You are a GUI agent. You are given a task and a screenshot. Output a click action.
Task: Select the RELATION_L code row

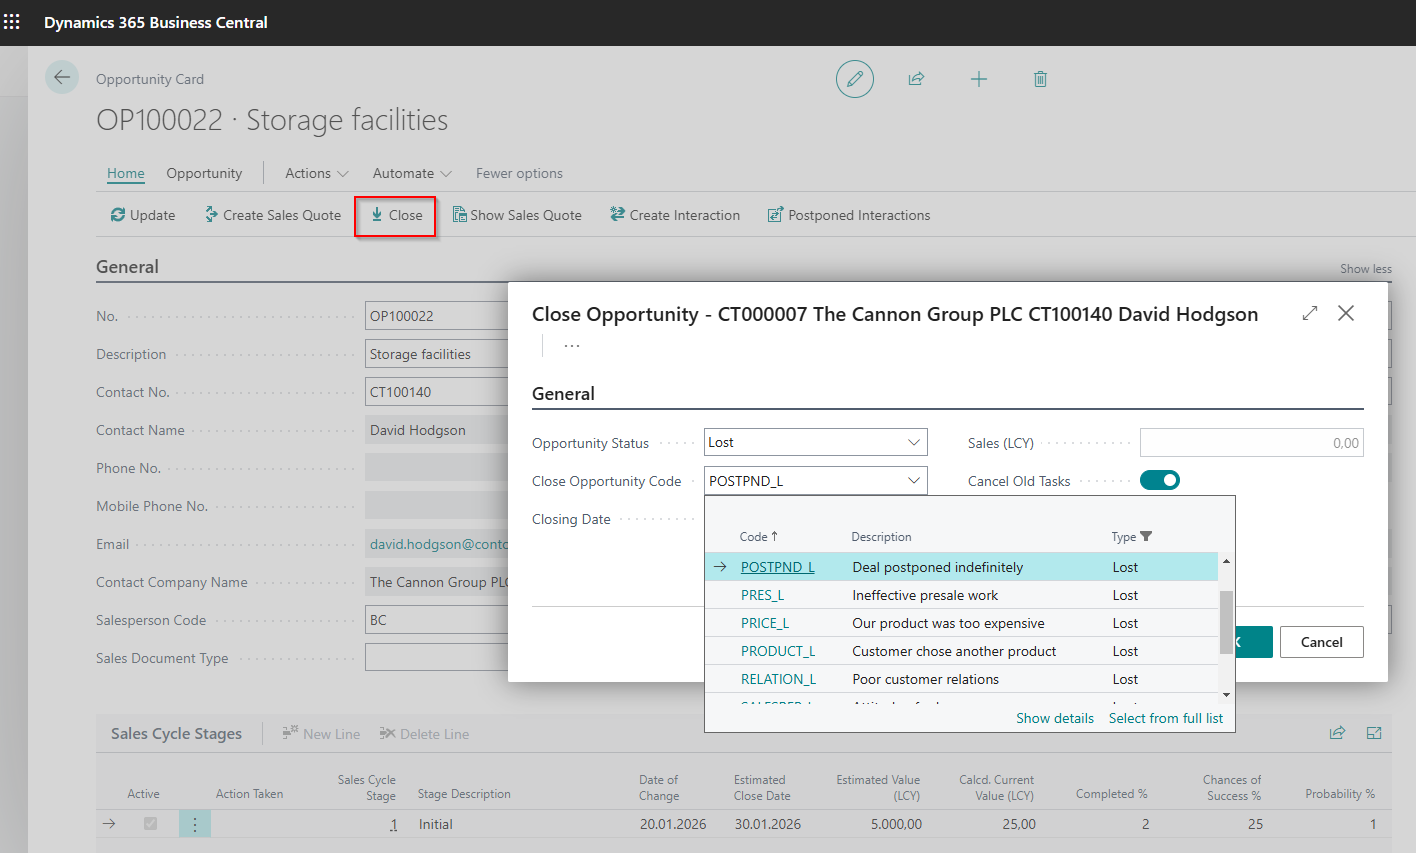coord(962,679)
